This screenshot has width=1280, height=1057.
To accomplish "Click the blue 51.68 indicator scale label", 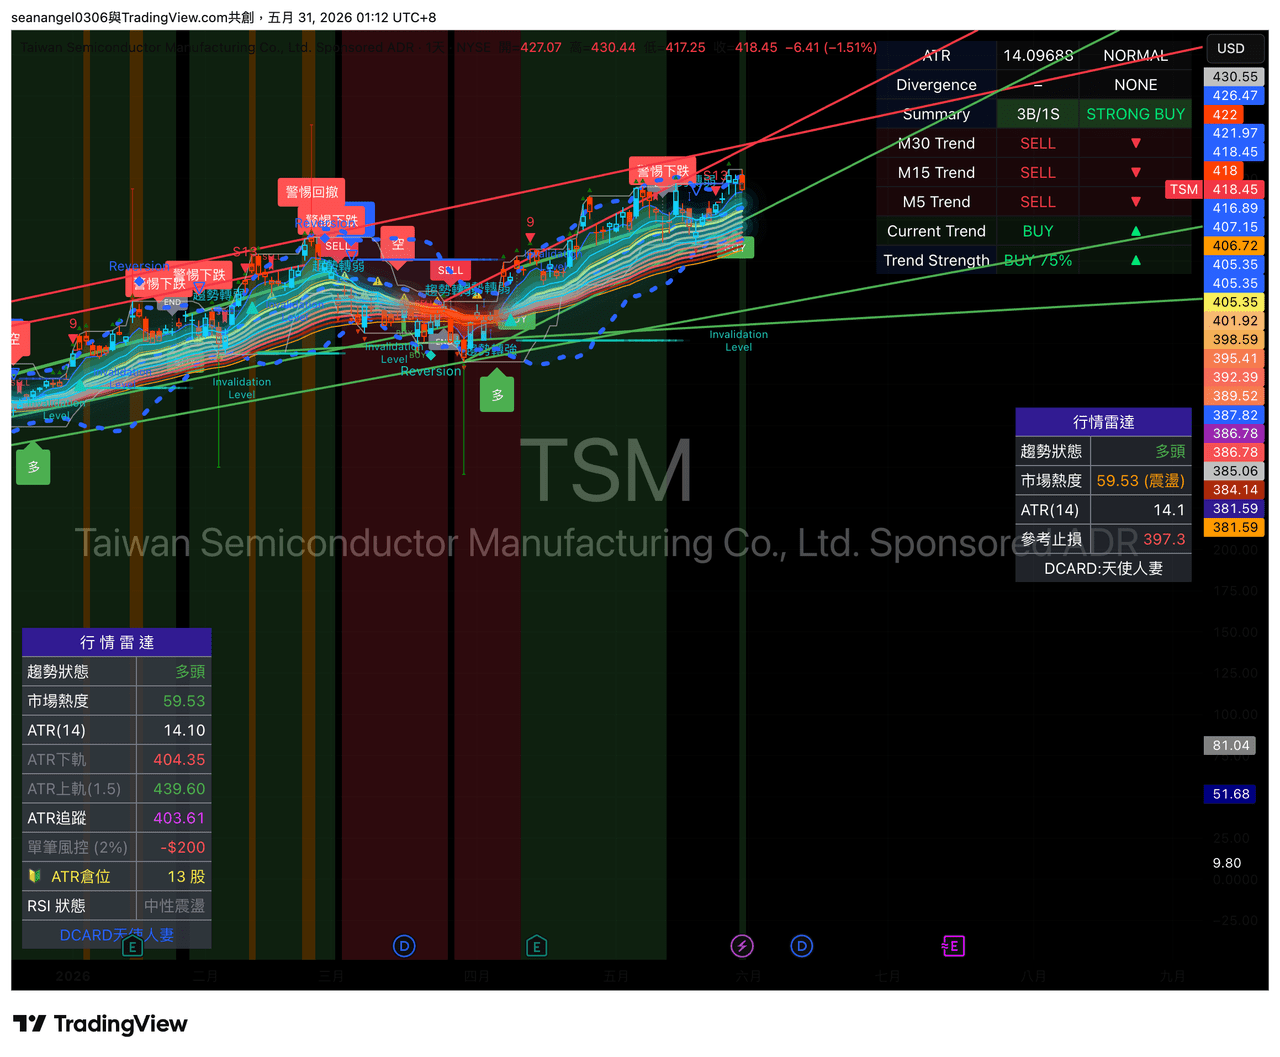I will (x=1231, y=794).
